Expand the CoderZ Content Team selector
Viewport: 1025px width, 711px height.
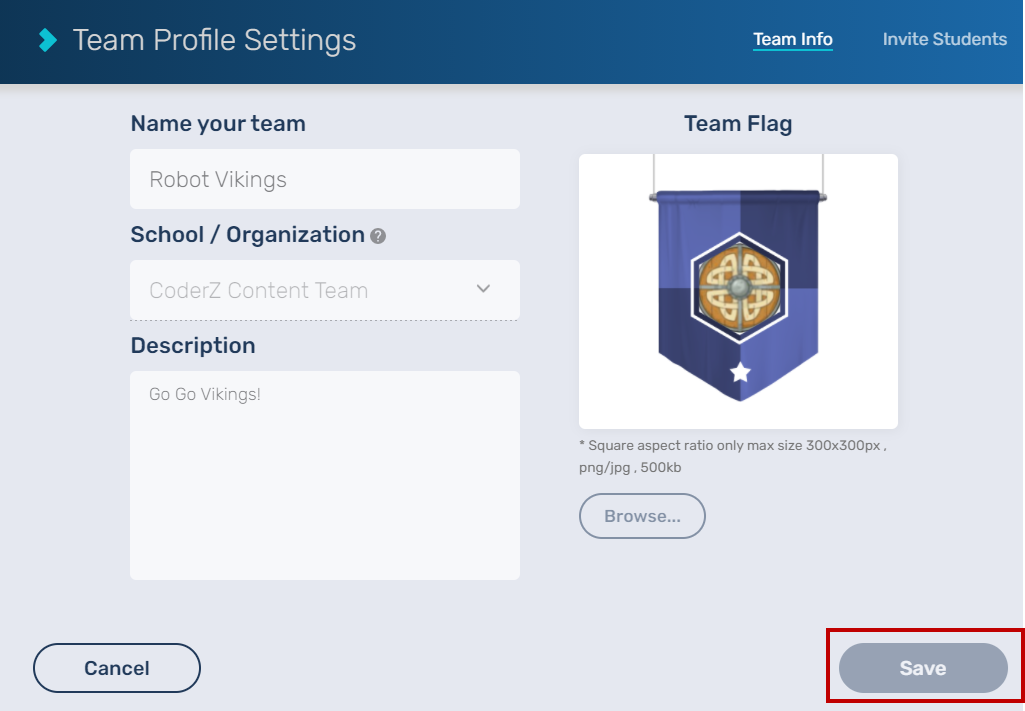pos(325,290)
